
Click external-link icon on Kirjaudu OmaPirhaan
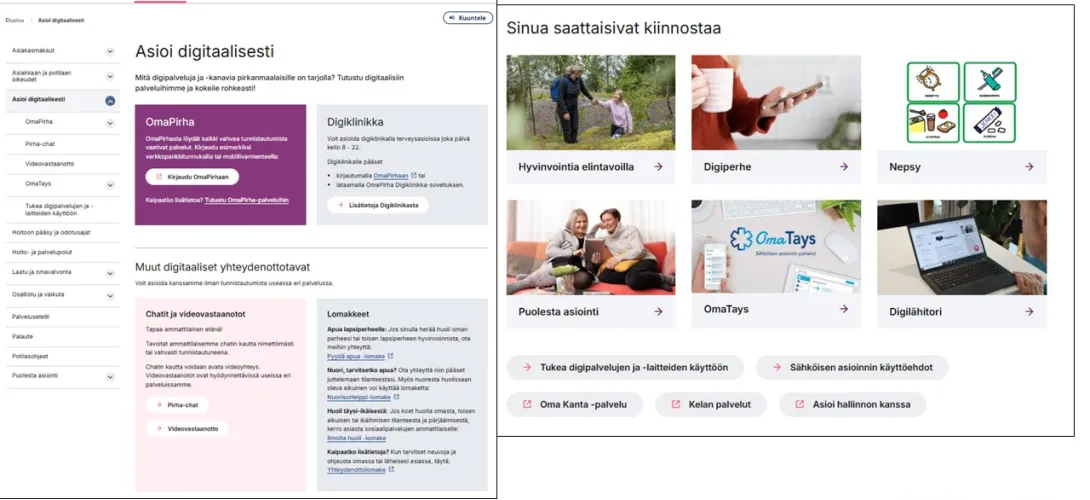coord(158,177)
